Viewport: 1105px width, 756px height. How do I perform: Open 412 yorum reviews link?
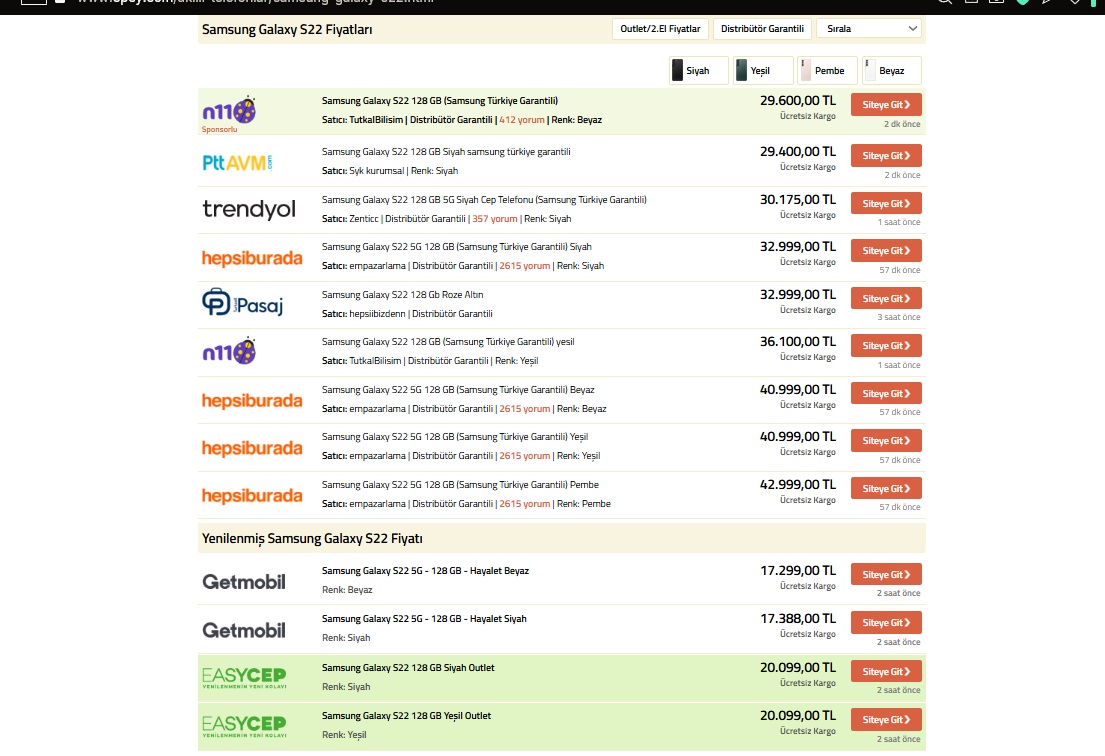[x=521, y=120]
